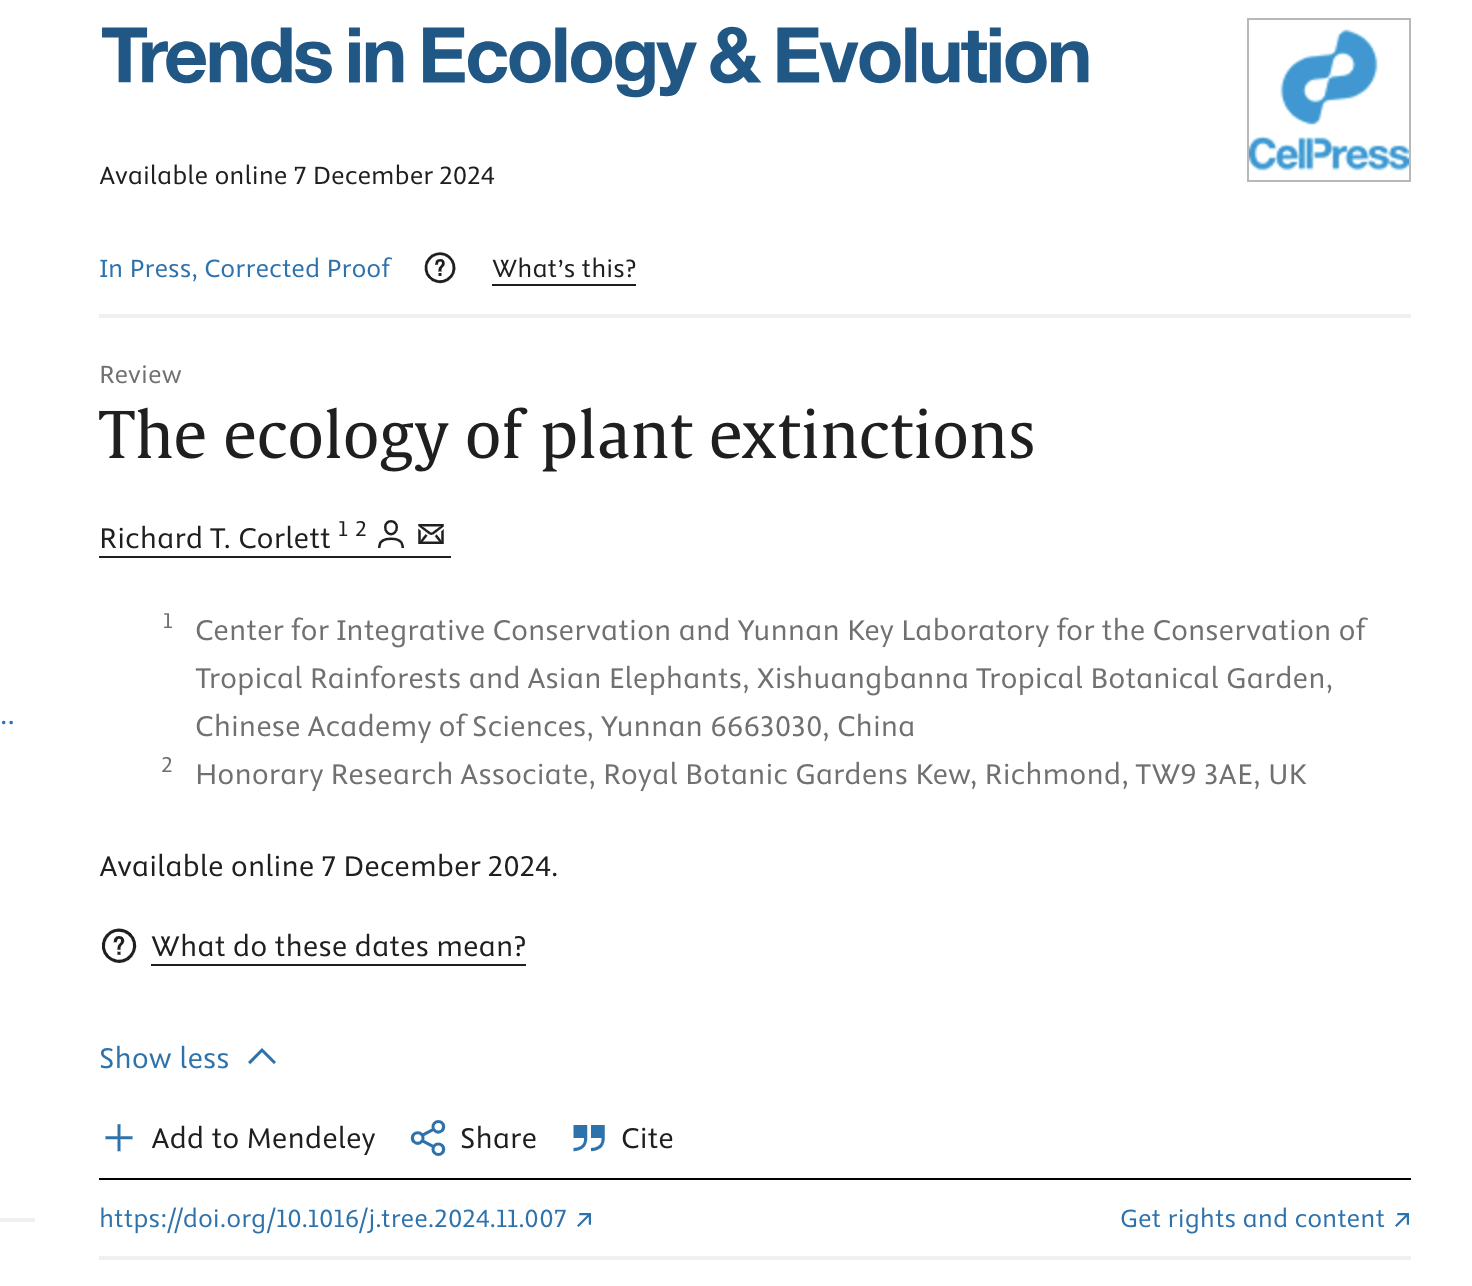Click the CellPress logo
This screenshot has height=1286, width=1472.
[1328, 100]
